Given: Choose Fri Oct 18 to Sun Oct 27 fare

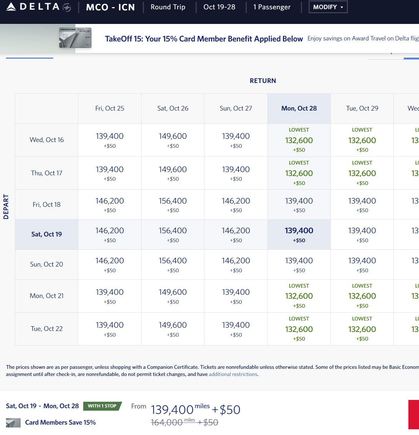Looking at the screenshot, I should pyautogui.click(x=236, y=204).
